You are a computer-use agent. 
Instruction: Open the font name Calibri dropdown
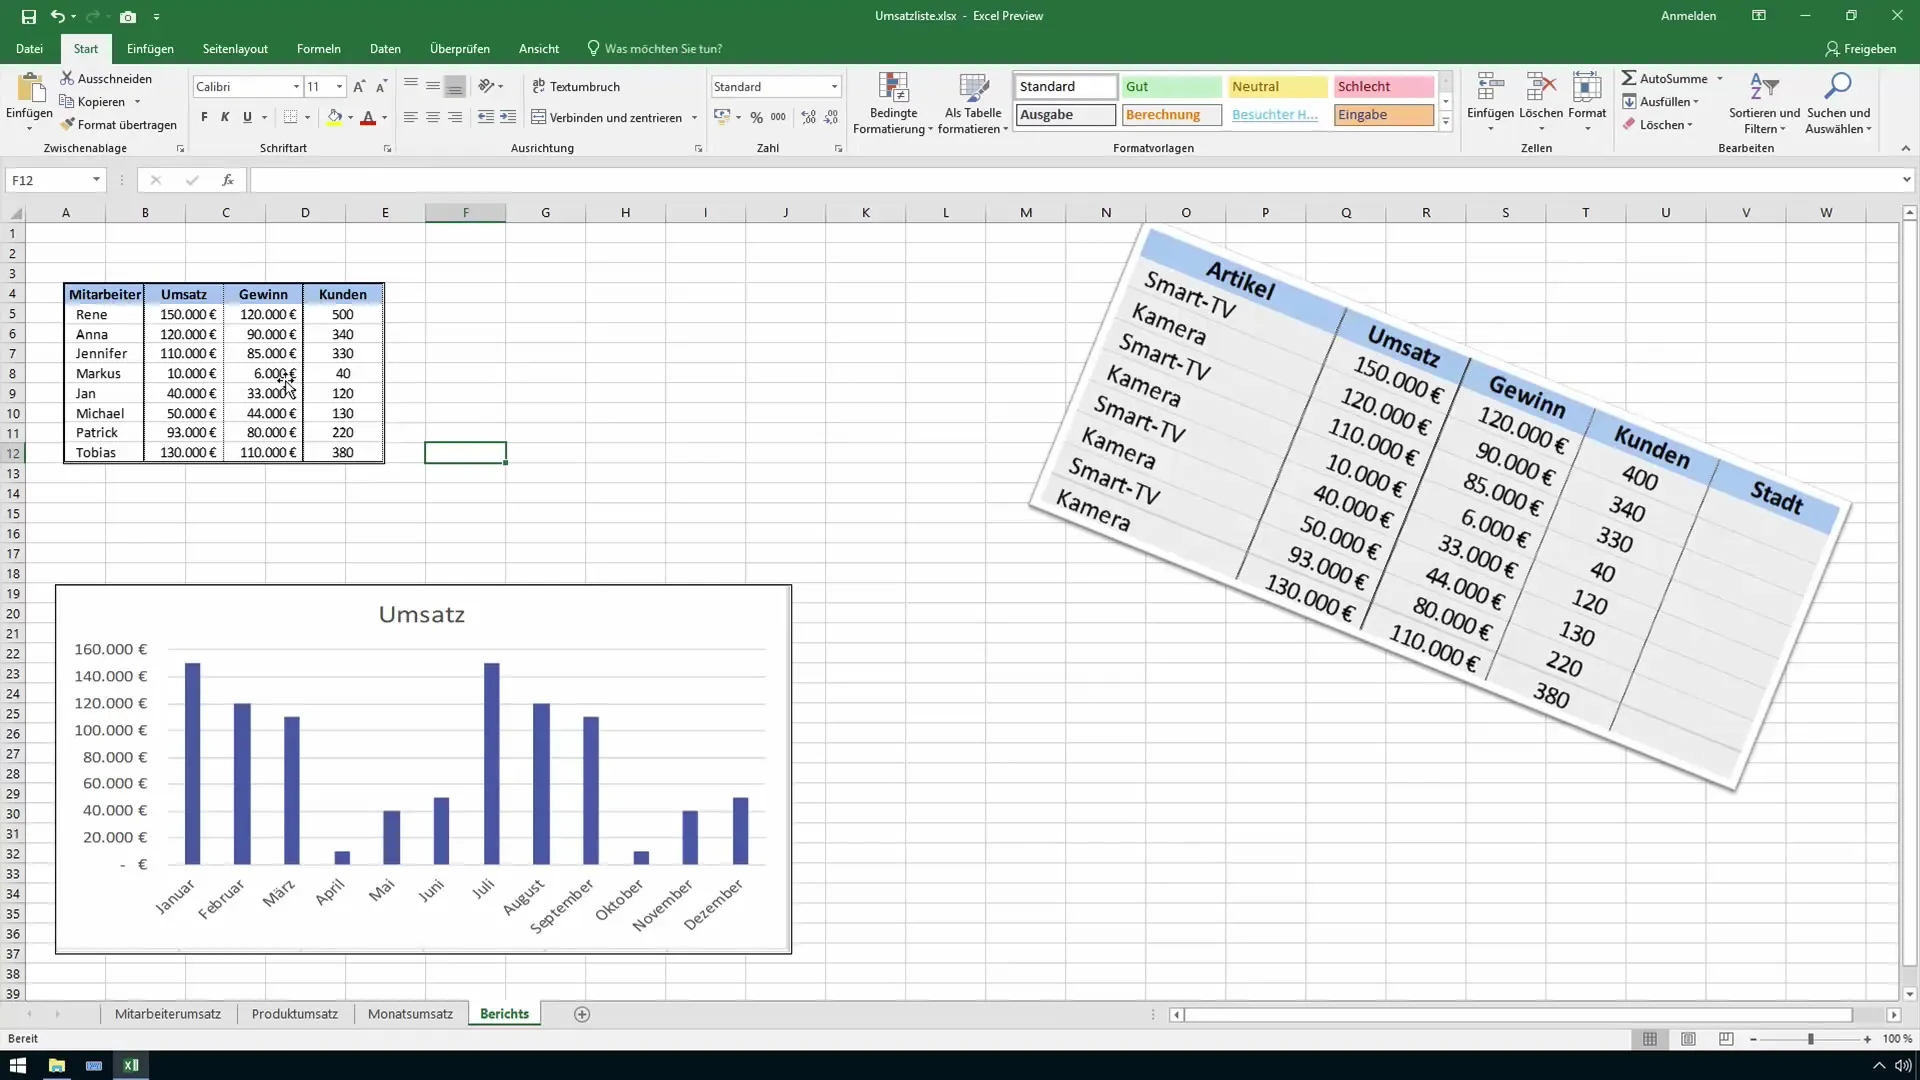[296, 87]
